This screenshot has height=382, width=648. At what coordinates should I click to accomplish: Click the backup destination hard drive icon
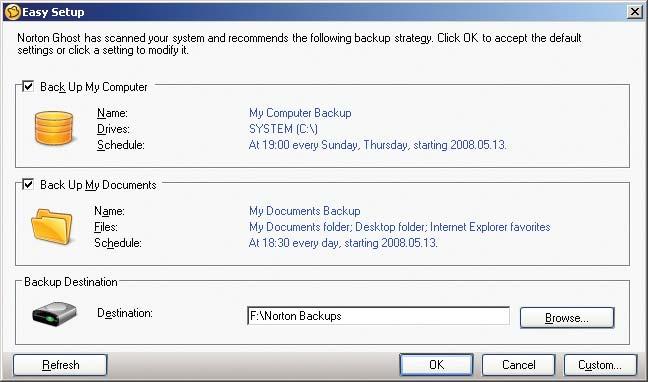(55, 314)
